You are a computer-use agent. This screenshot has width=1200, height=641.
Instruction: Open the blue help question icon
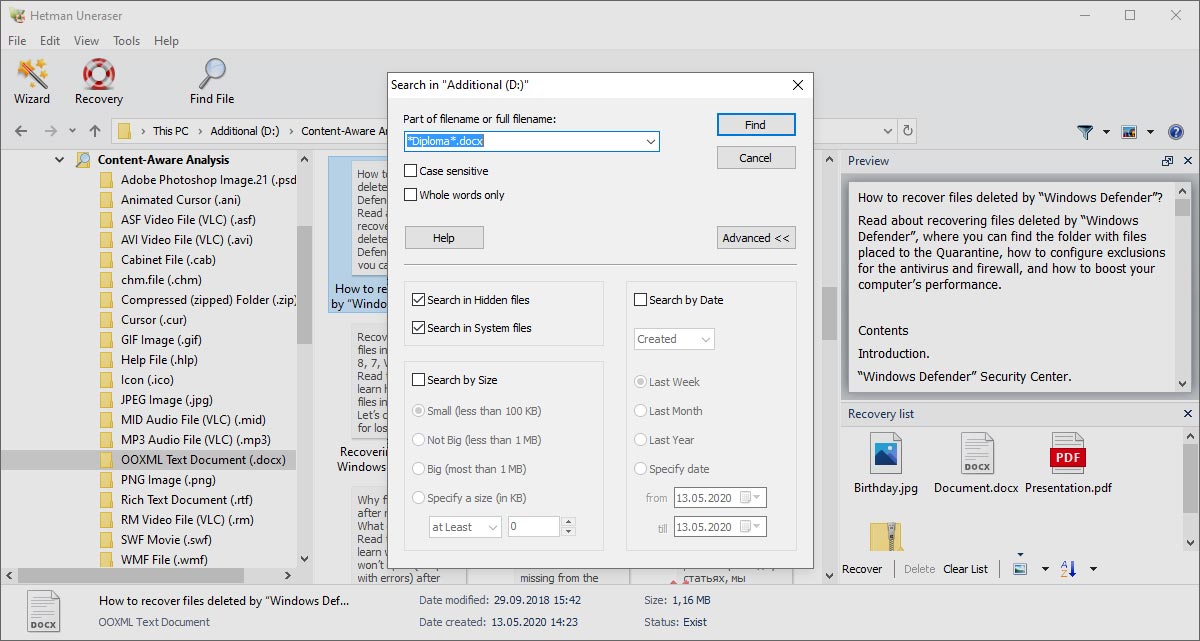click(1176, 132)
